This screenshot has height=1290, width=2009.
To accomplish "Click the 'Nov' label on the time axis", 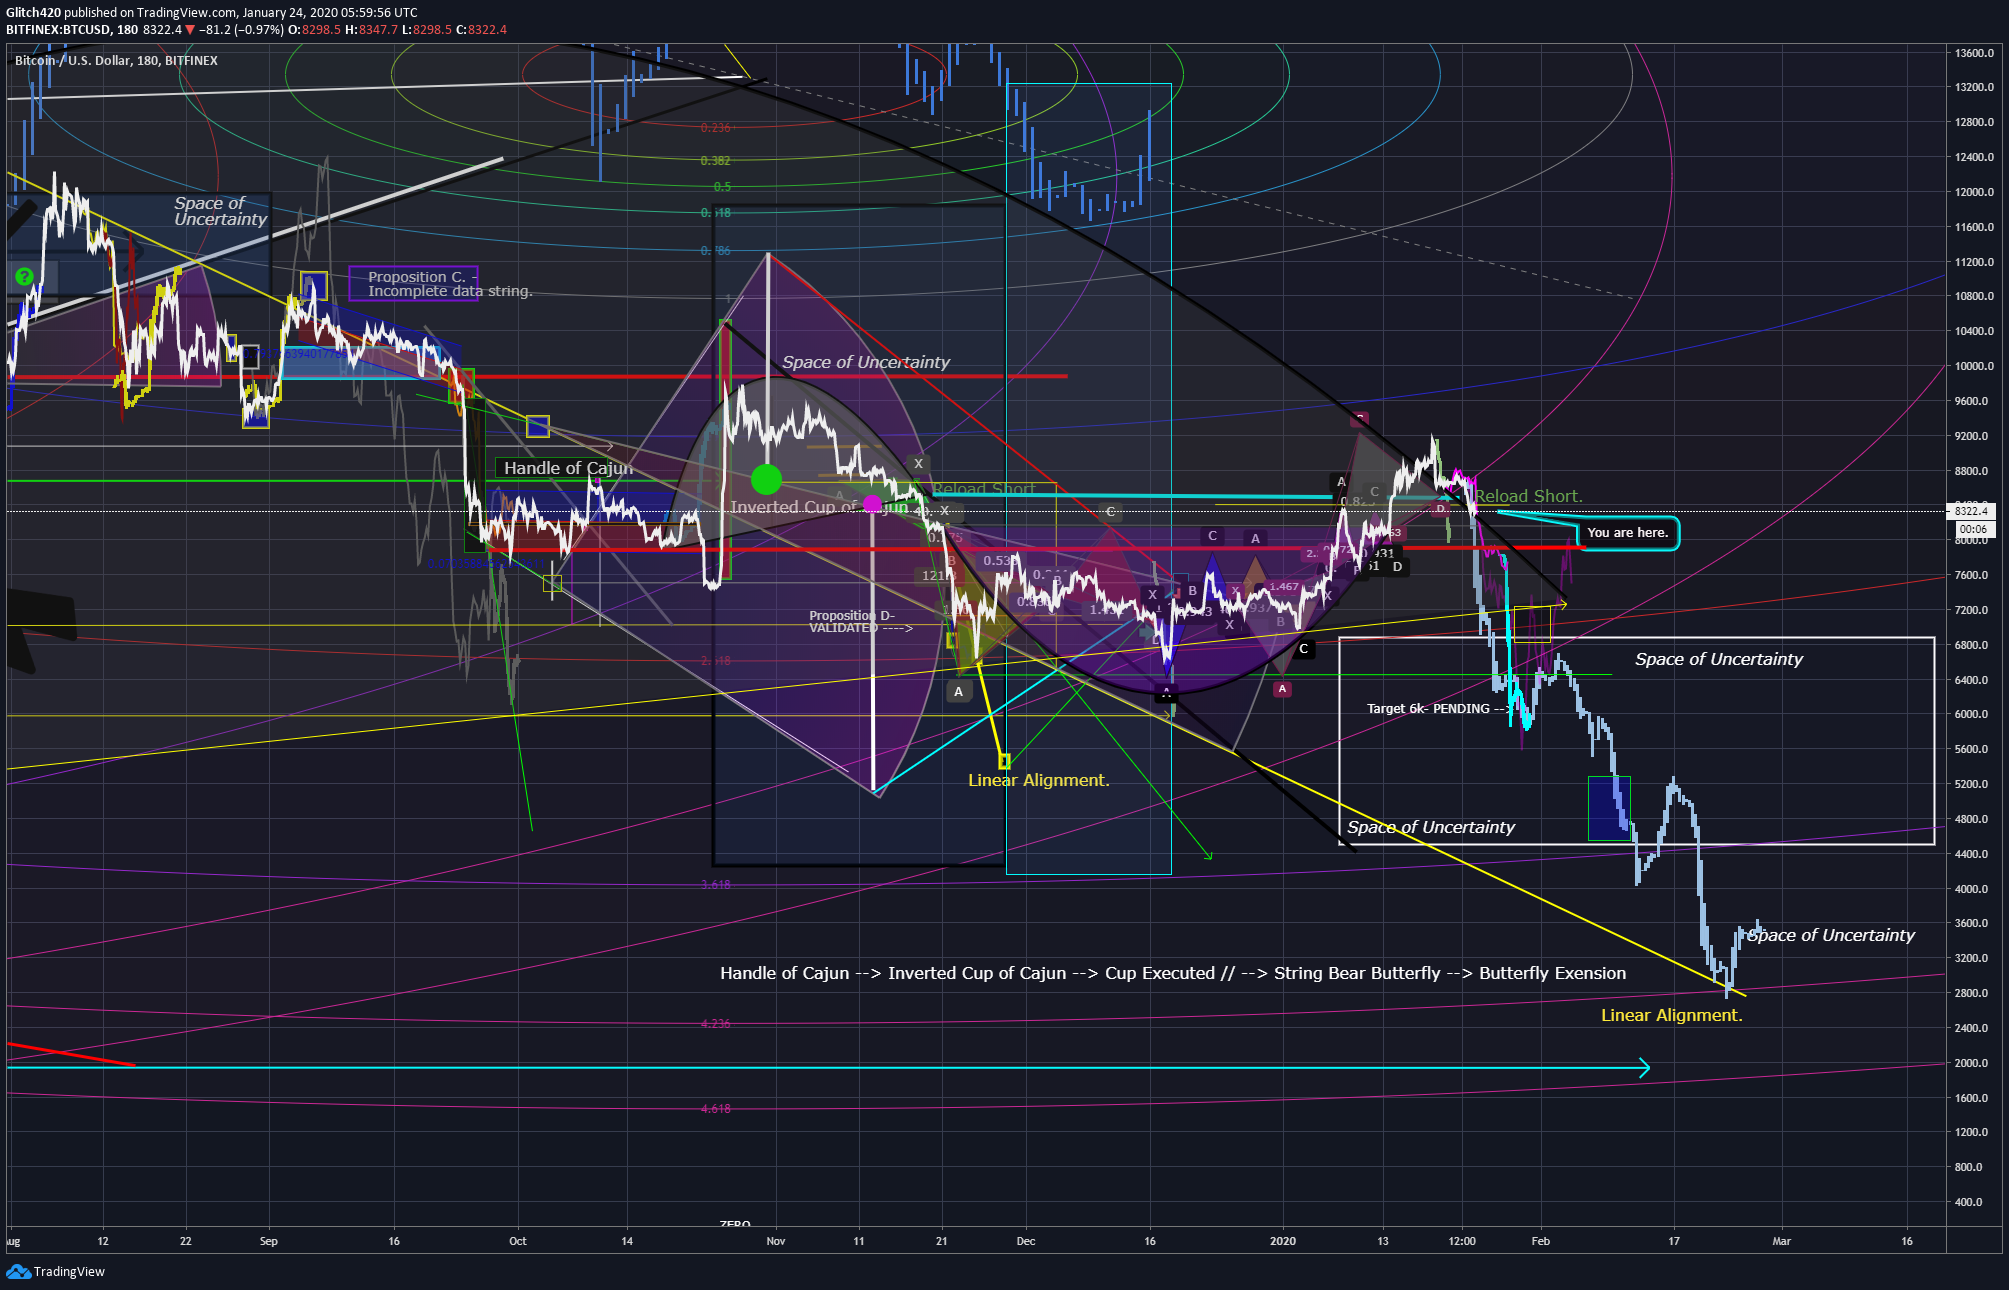I will tap(776, 1241).
